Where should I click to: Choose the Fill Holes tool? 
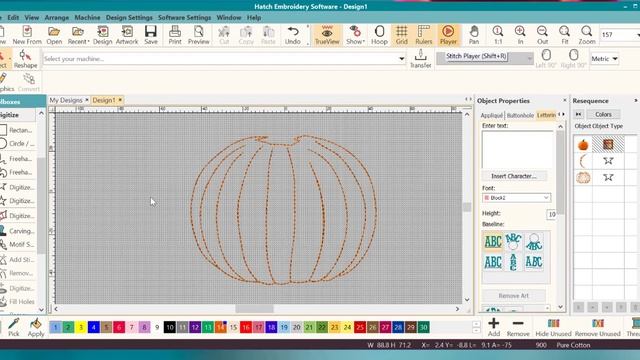(x=17, y=302)
